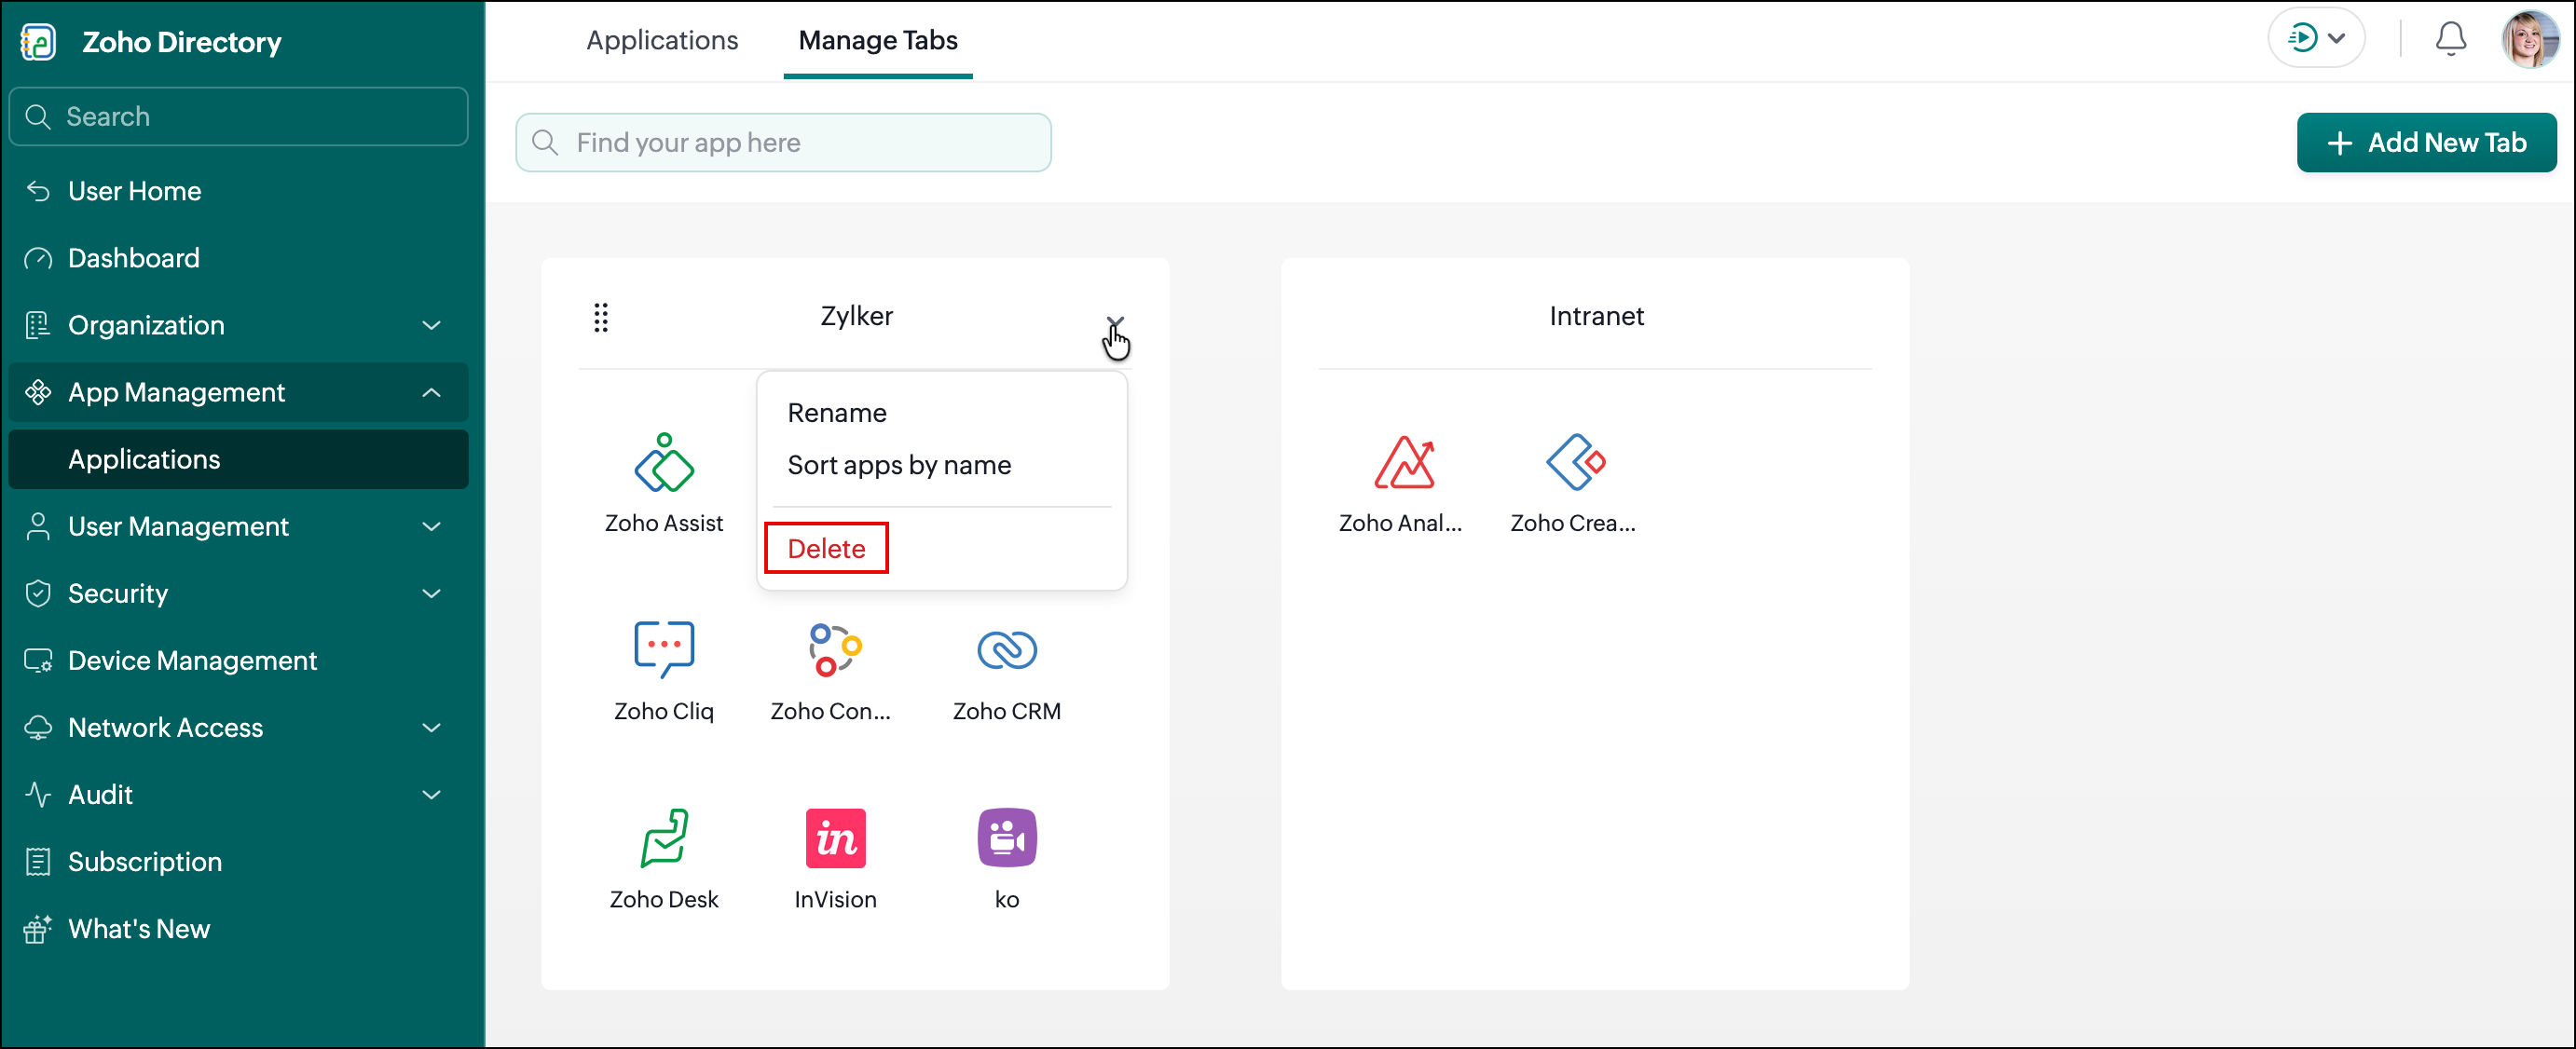Click the Zoho CRM label
Screen dimensions: 2576x1049
[1007, 711]
